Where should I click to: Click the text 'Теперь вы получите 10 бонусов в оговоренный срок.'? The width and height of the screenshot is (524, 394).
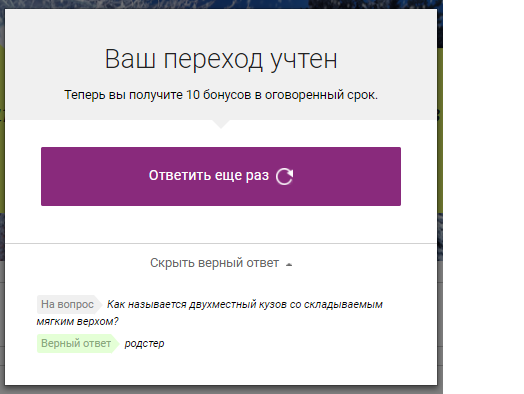click(x=221, y=95)
